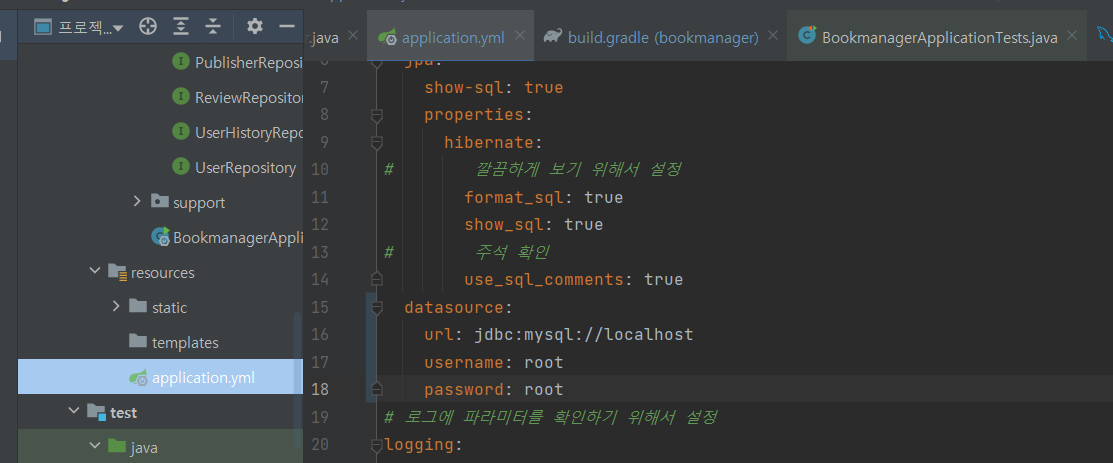The width and height of the screenshot is (1113, 463).
Task: Close the application.yml tab
Action: pos(520,35)
